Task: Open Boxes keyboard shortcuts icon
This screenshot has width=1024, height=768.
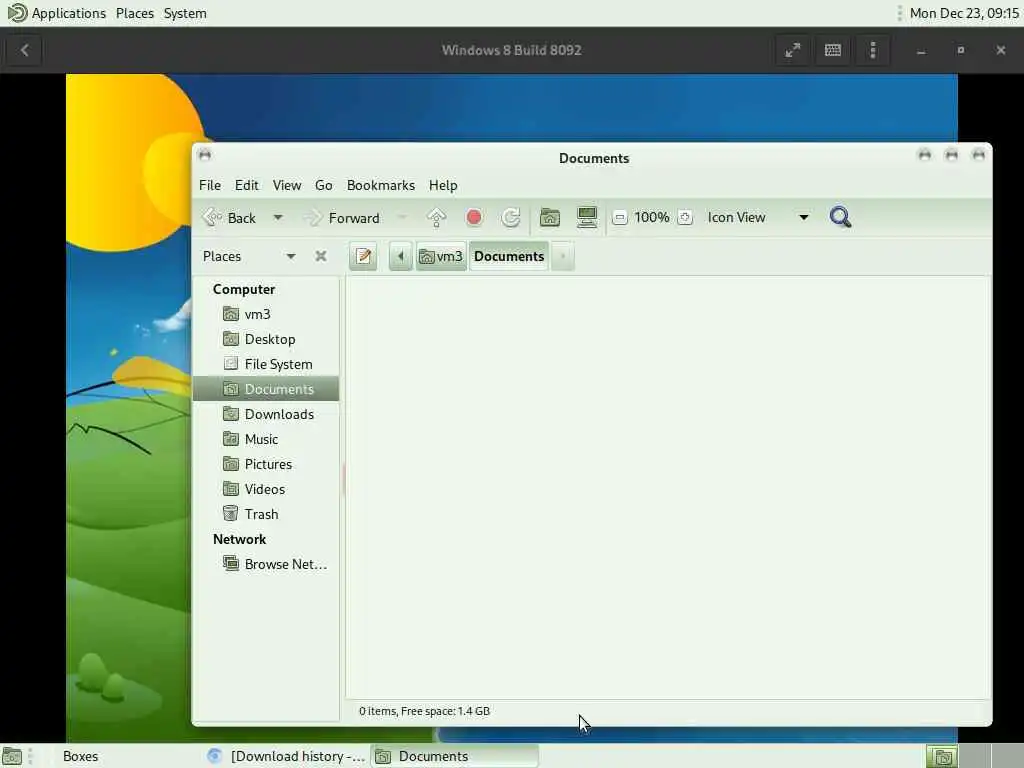Action: pyautogui.click(x=833, y=50)
